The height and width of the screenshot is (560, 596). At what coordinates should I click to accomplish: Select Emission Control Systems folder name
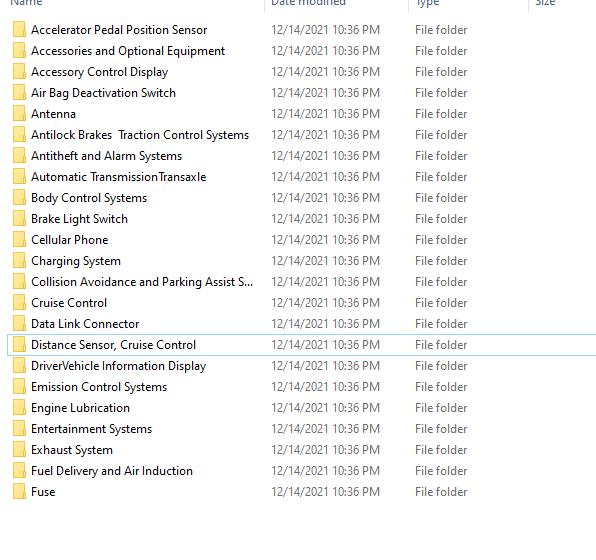click(x=99, y=387)
